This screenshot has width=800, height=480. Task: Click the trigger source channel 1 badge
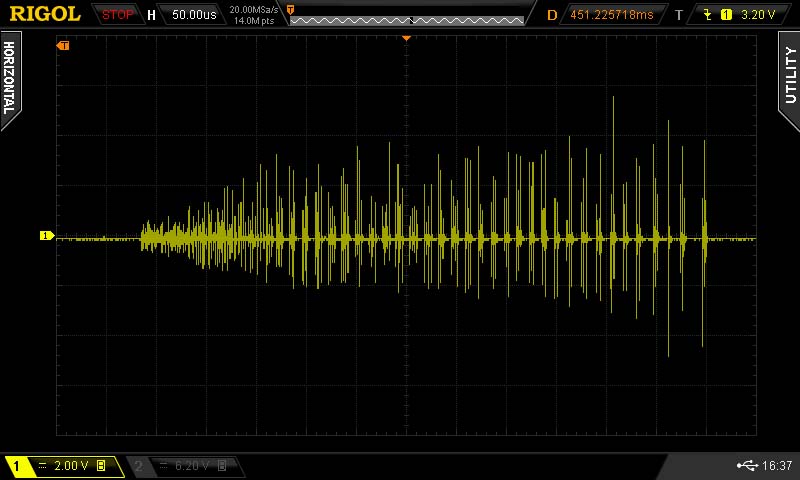tap(726, 15)
